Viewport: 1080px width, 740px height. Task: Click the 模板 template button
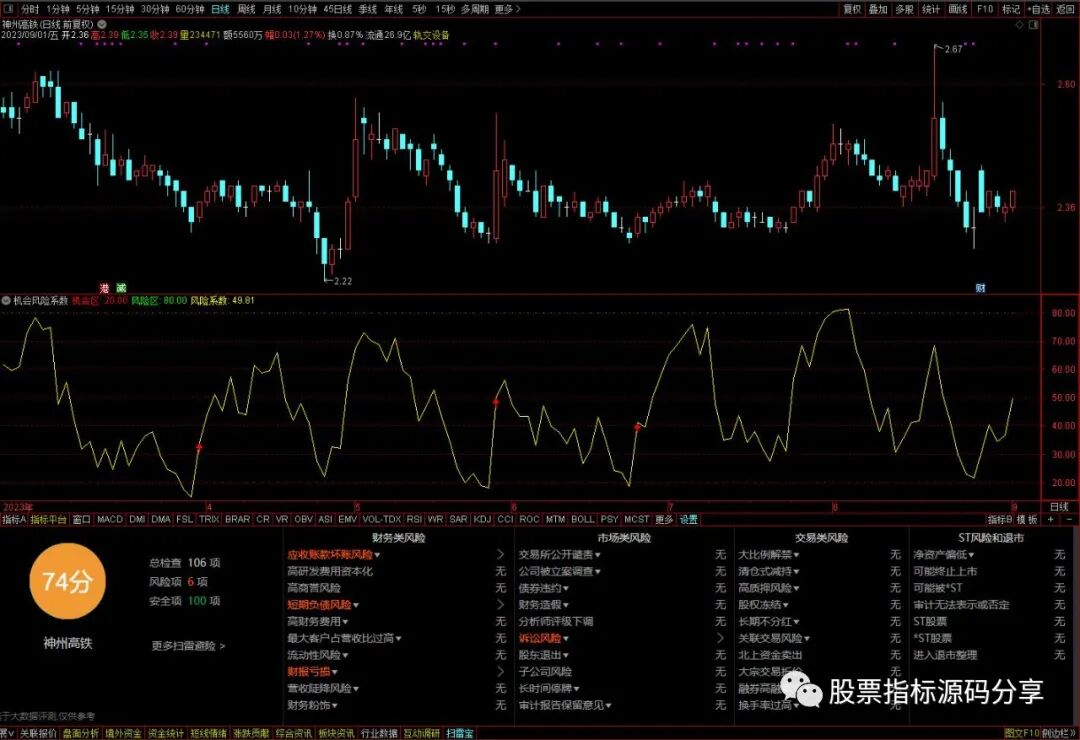[1028, 519]
